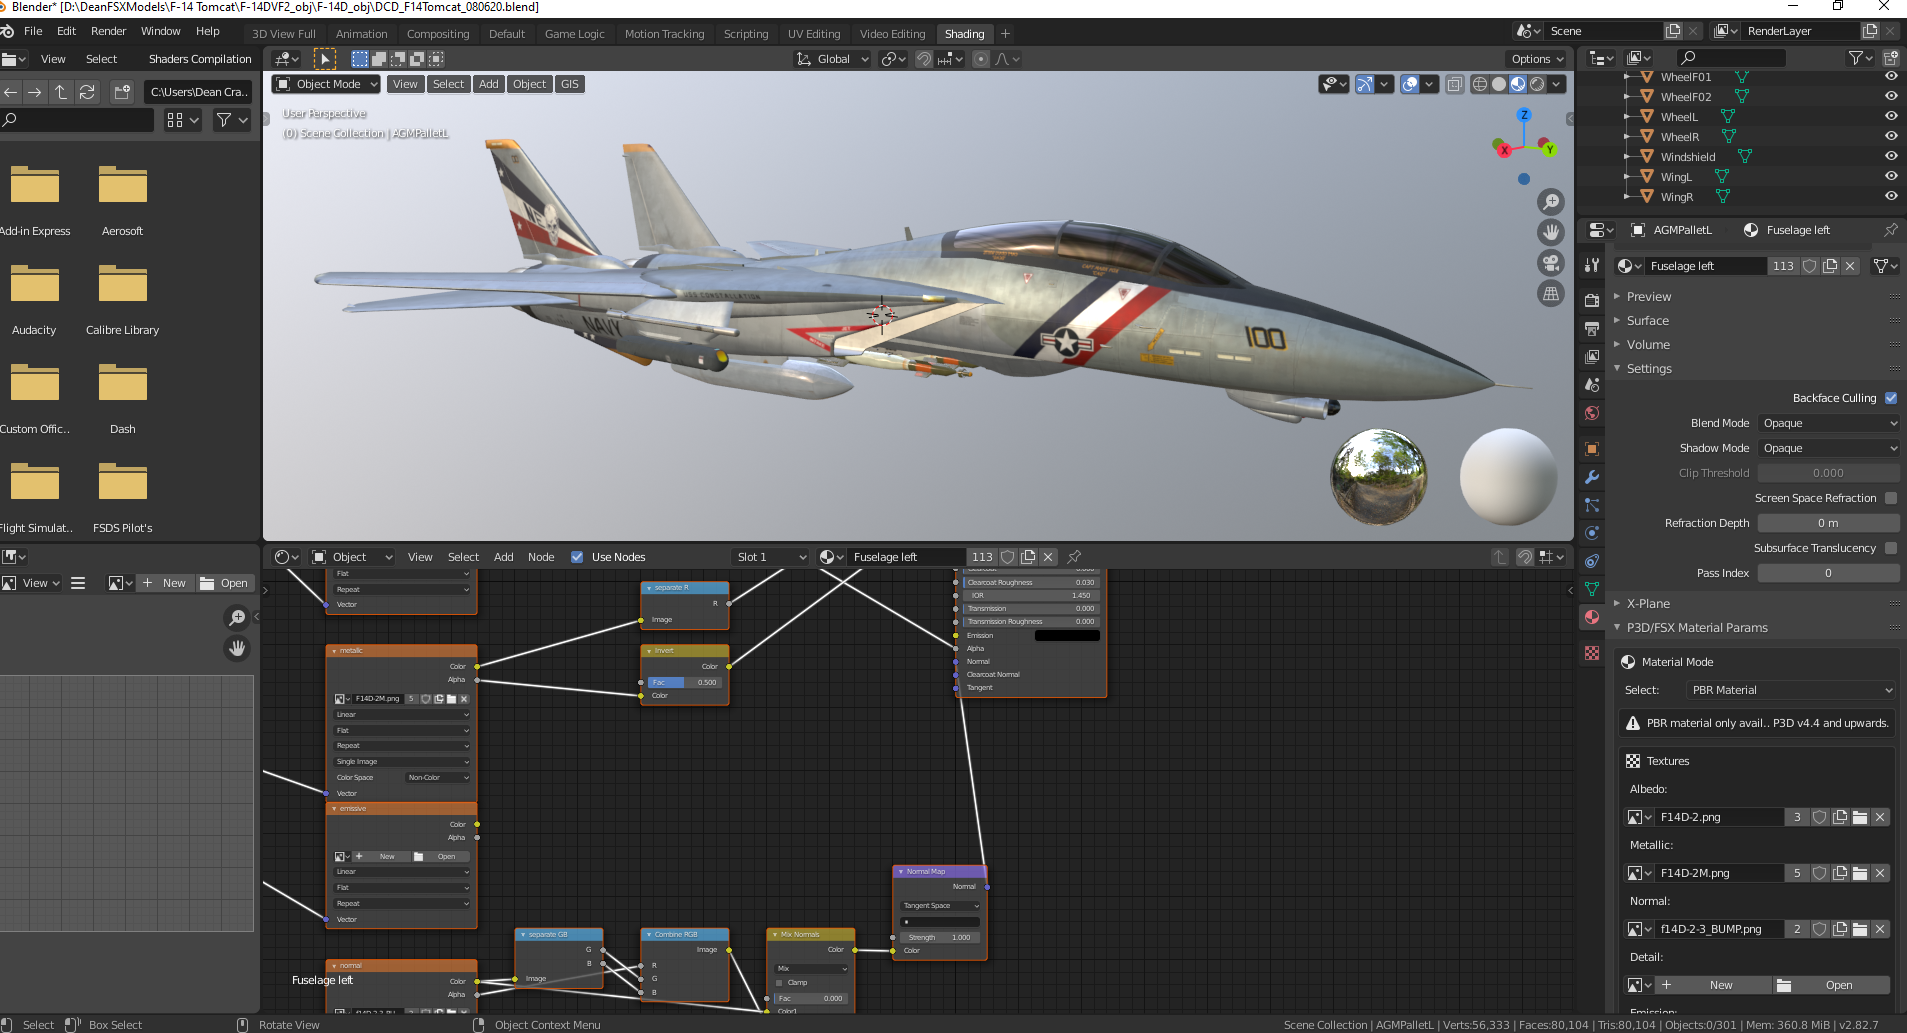The width and height of the screenshot is (1907, 1033).
Task: Open the Physics properties tab
Action: pos(1592,533)
